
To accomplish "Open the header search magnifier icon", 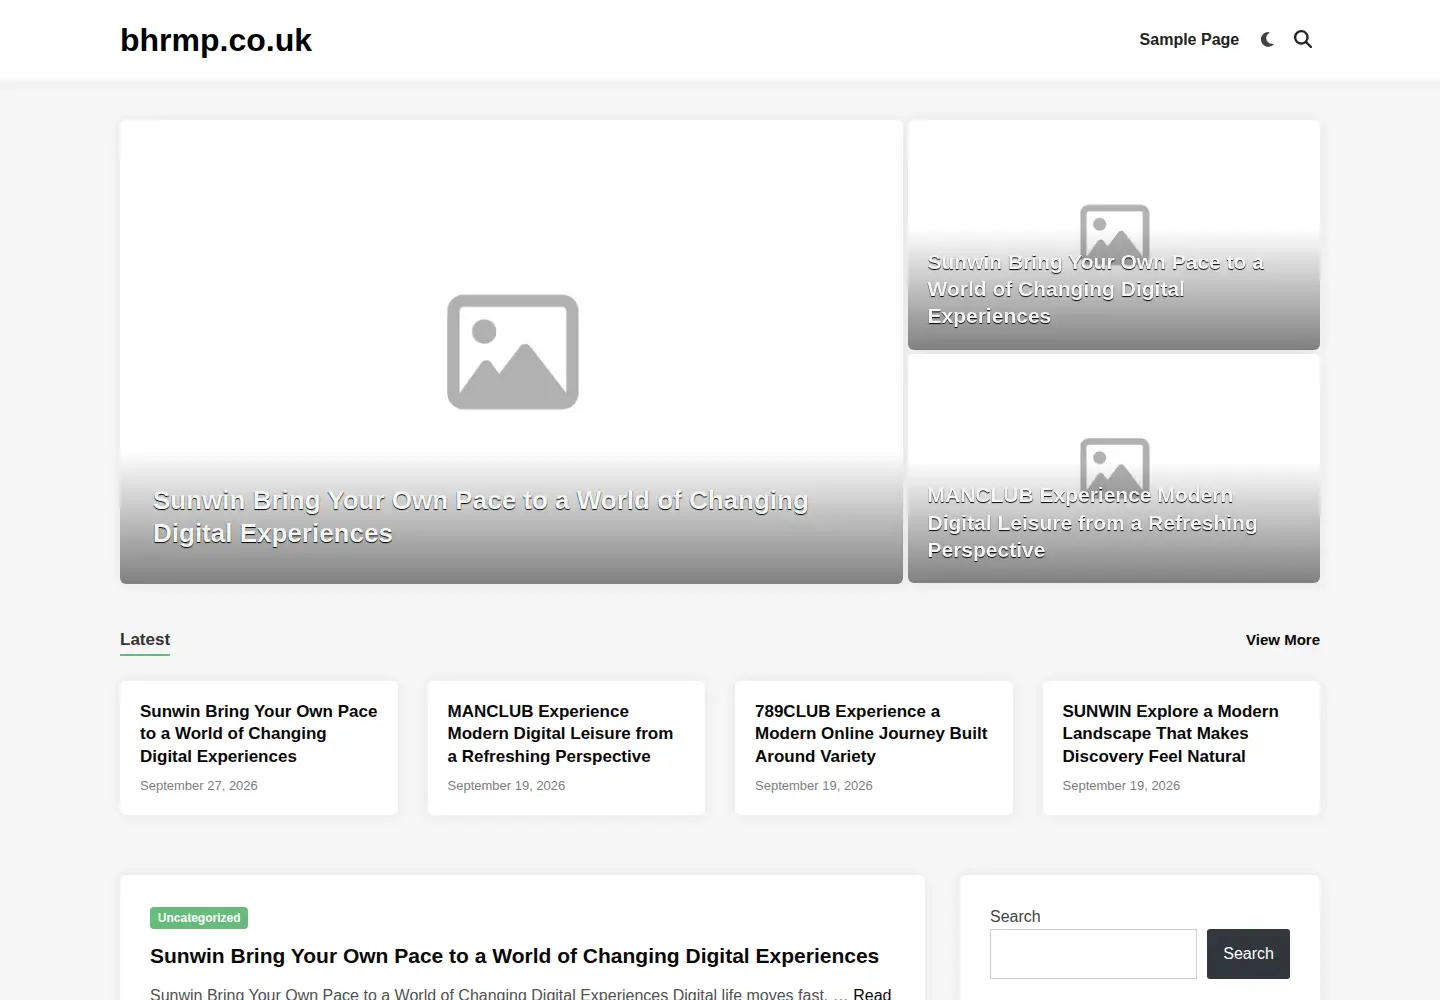I will (x=1303, y=40).
